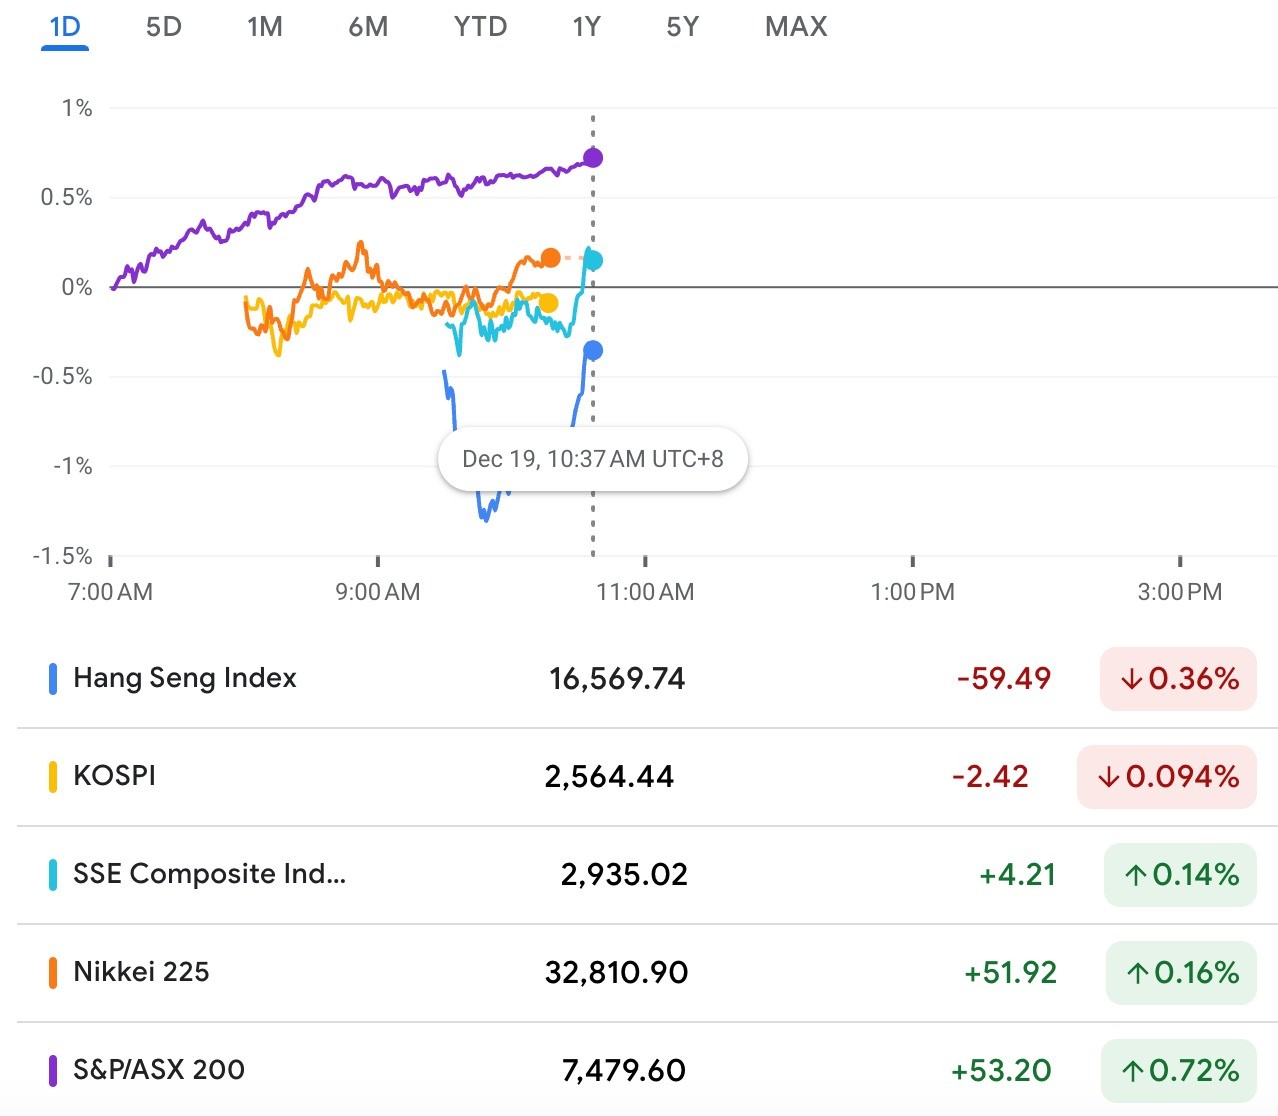This screenshot has width=1278, height=1116.
Task: Switch to the 5Y time range
Action: 683,26
